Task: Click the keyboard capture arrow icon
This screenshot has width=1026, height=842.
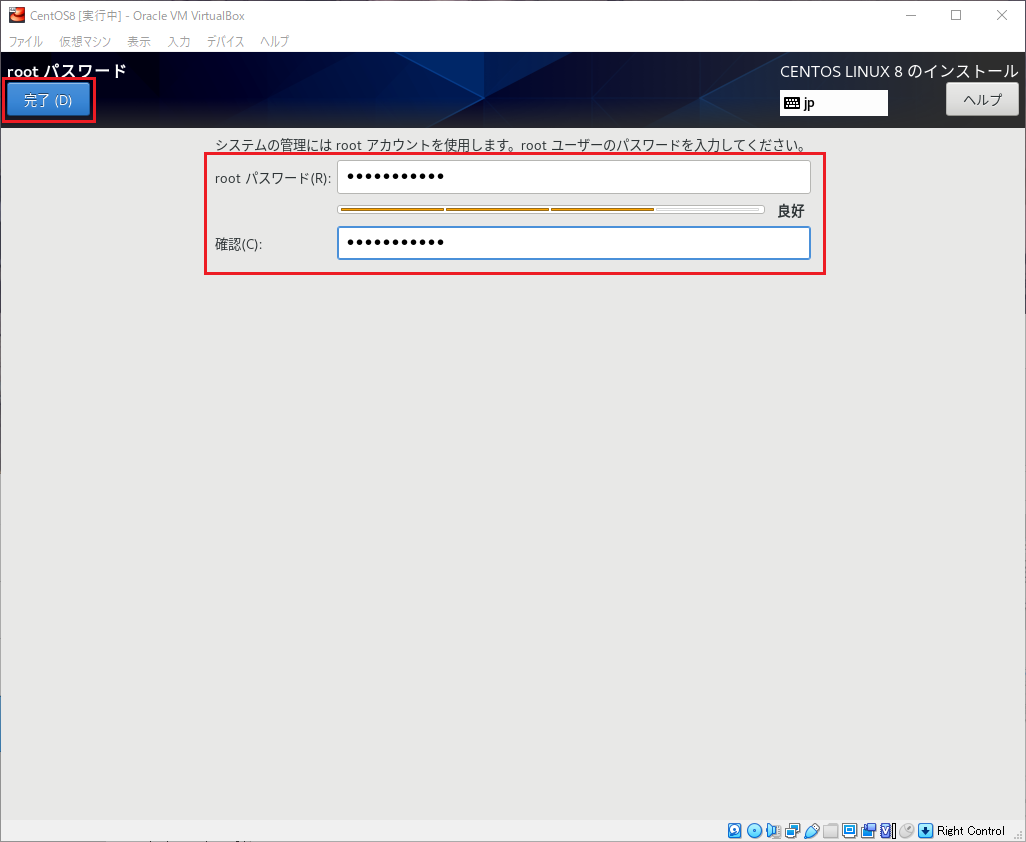Action: pos(925,831)
